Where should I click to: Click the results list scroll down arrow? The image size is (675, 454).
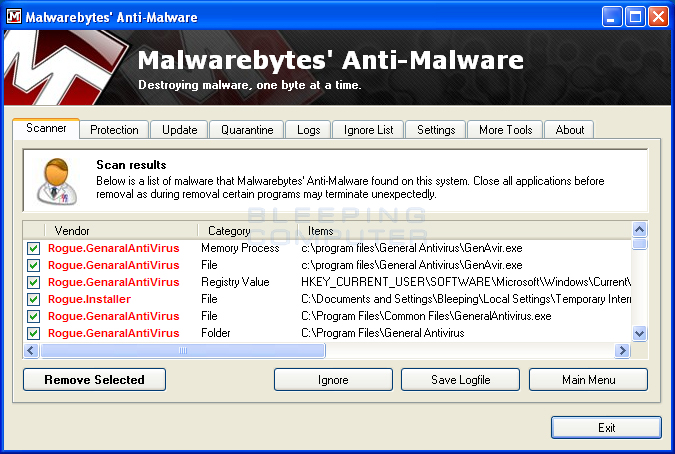coord(640,333)
